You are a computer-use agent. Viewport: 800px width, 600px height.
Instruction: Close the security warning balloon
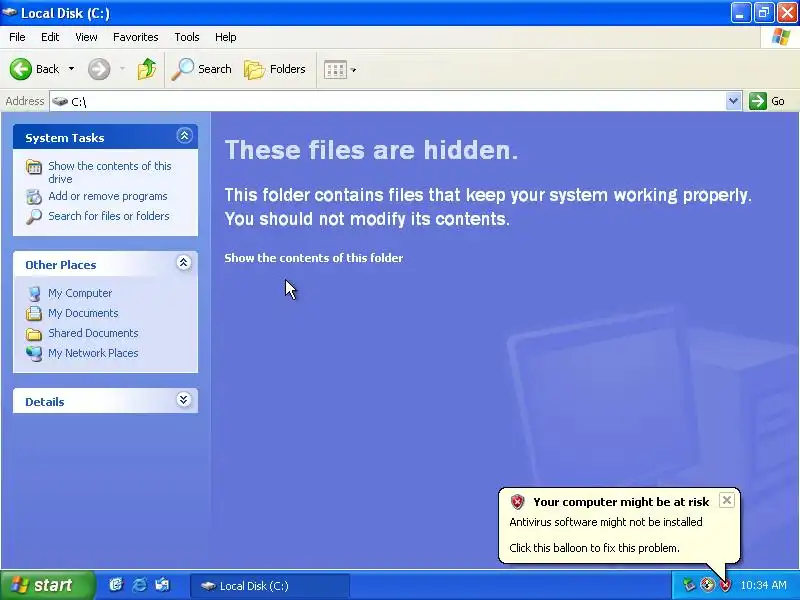727,500
